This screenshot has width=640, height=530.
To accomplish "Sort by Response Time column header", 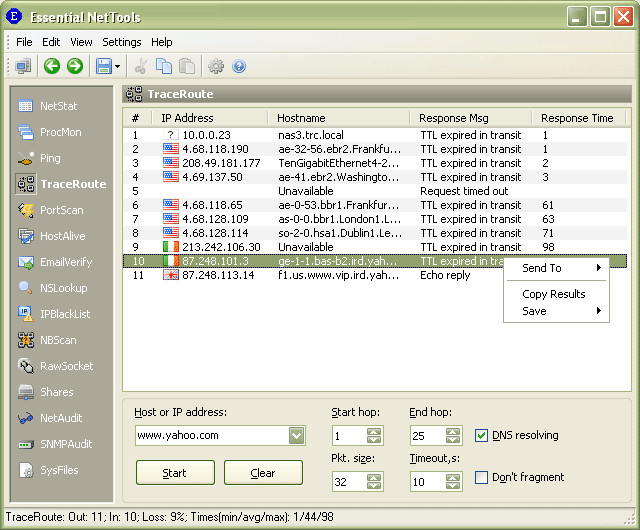I will [579, 118].
